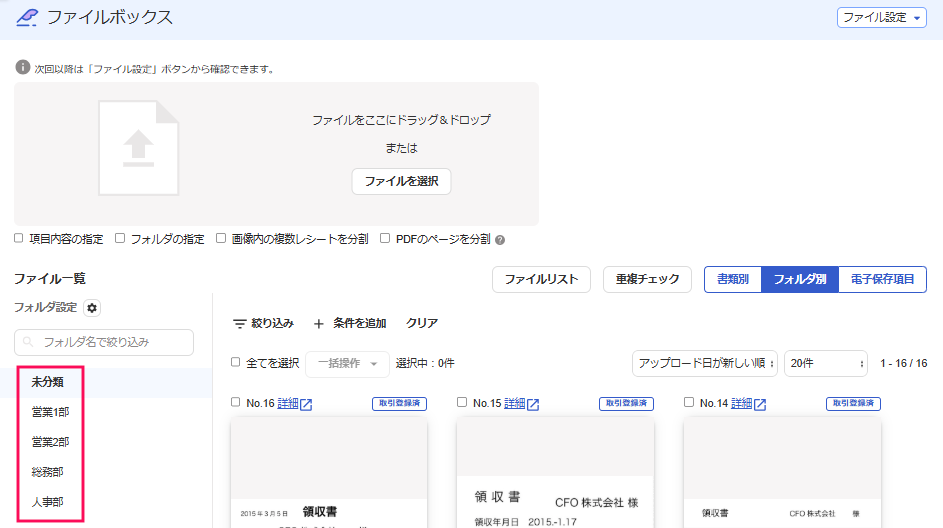
Task: Click the upload file icon in drop zone
Action: click(x=138, y=148)
